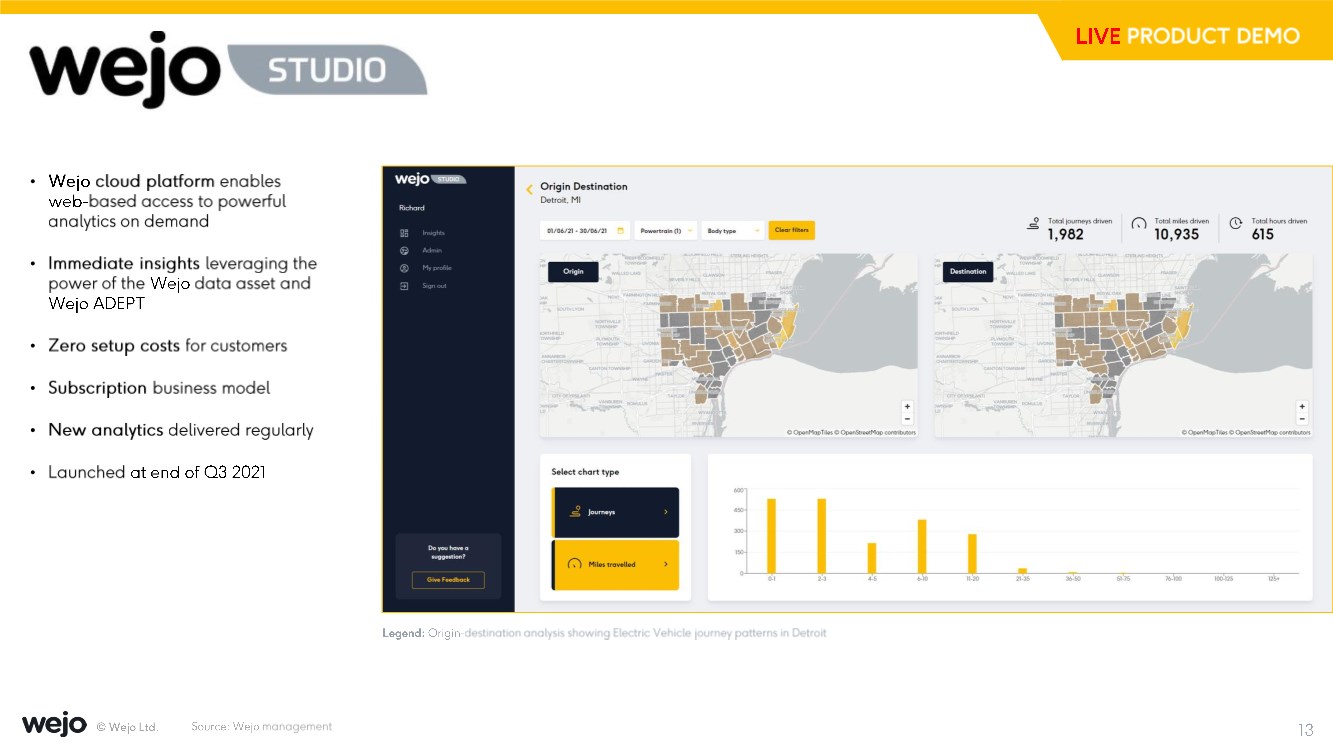Click the Detroit, MI subtitle
The height and width of the screenshot is (750, 1333).
pyautogui.click(x=561, y=200)
